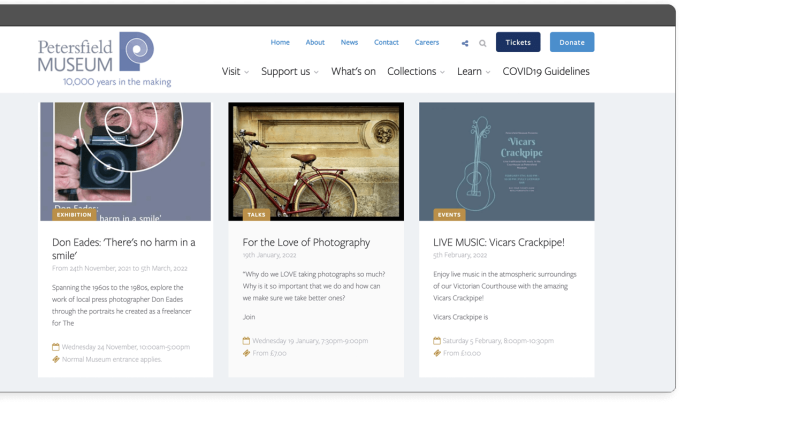800x425 pixels.
Task: Click ticket icon beside From £10.00
Action: (437, 353)
